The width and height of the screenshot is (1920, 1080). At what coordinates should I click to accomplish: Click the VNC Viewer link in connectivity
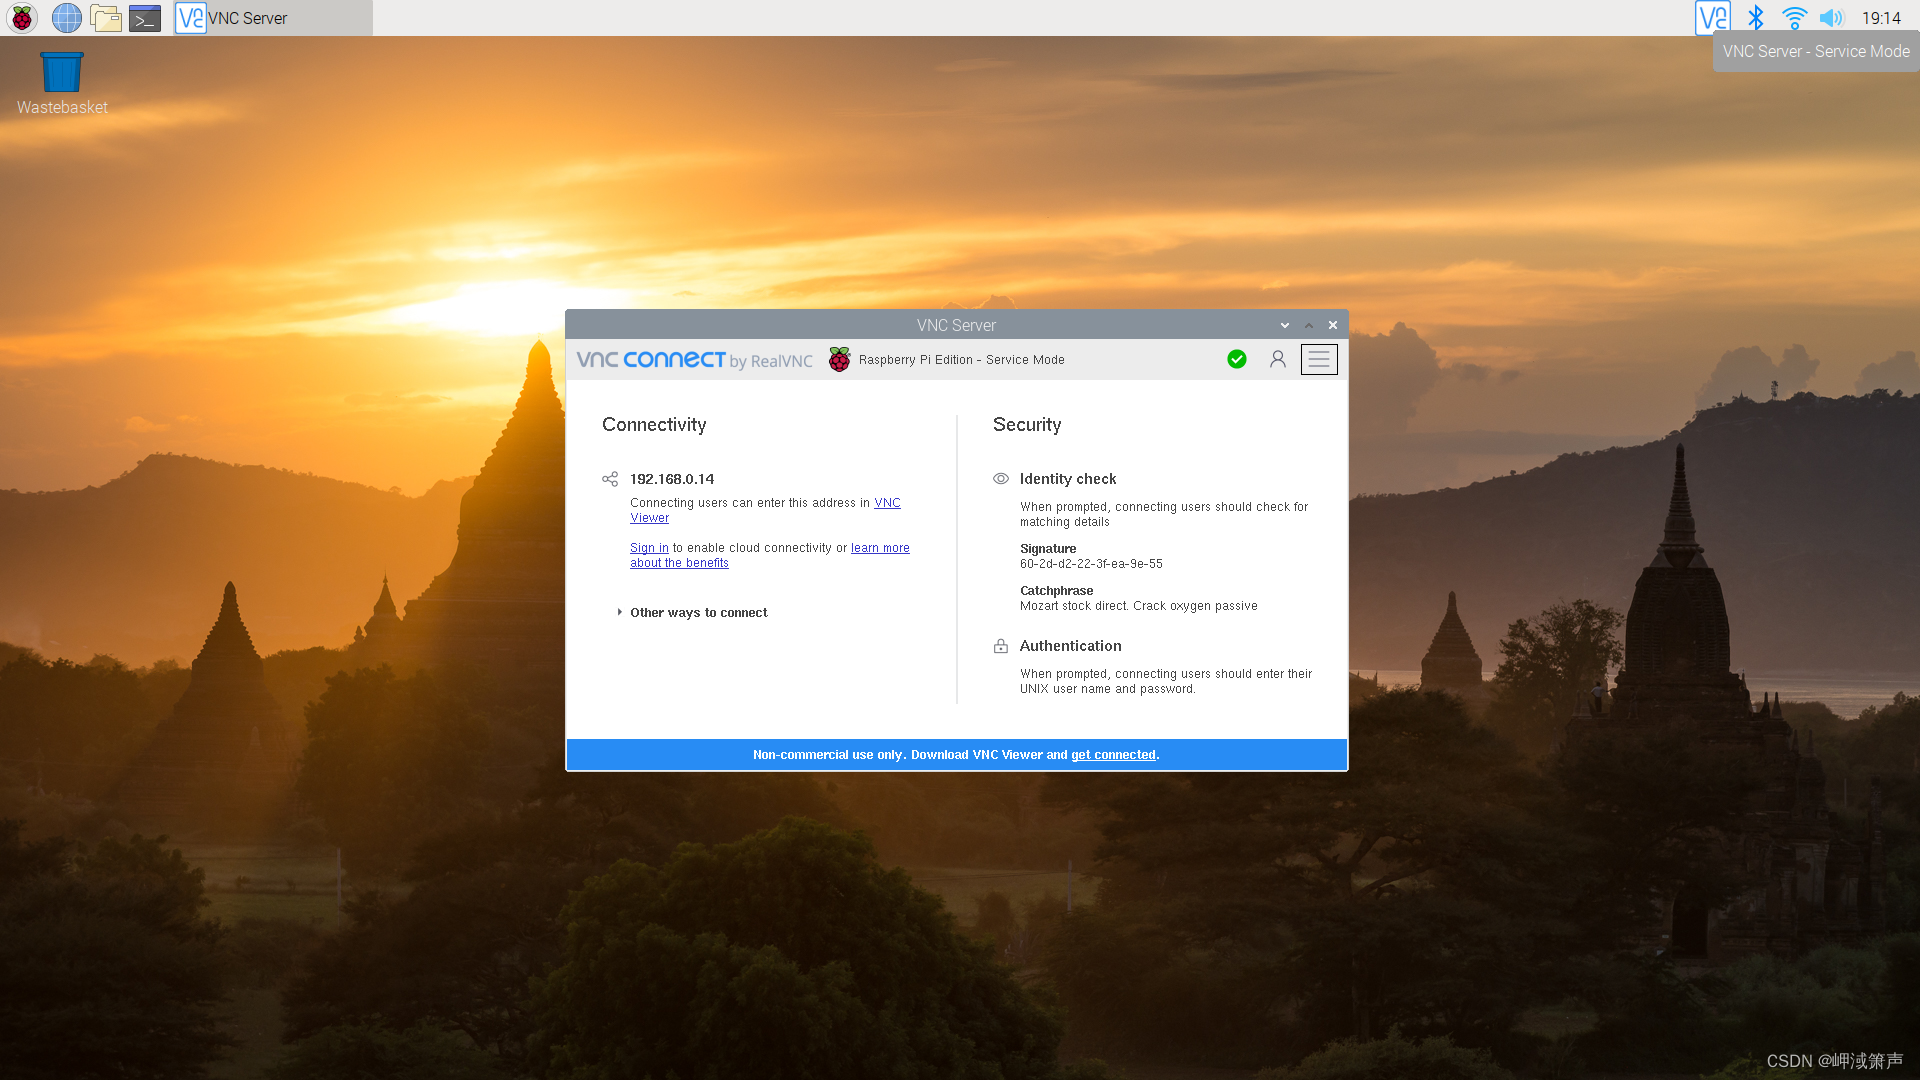tap(765, 509)
